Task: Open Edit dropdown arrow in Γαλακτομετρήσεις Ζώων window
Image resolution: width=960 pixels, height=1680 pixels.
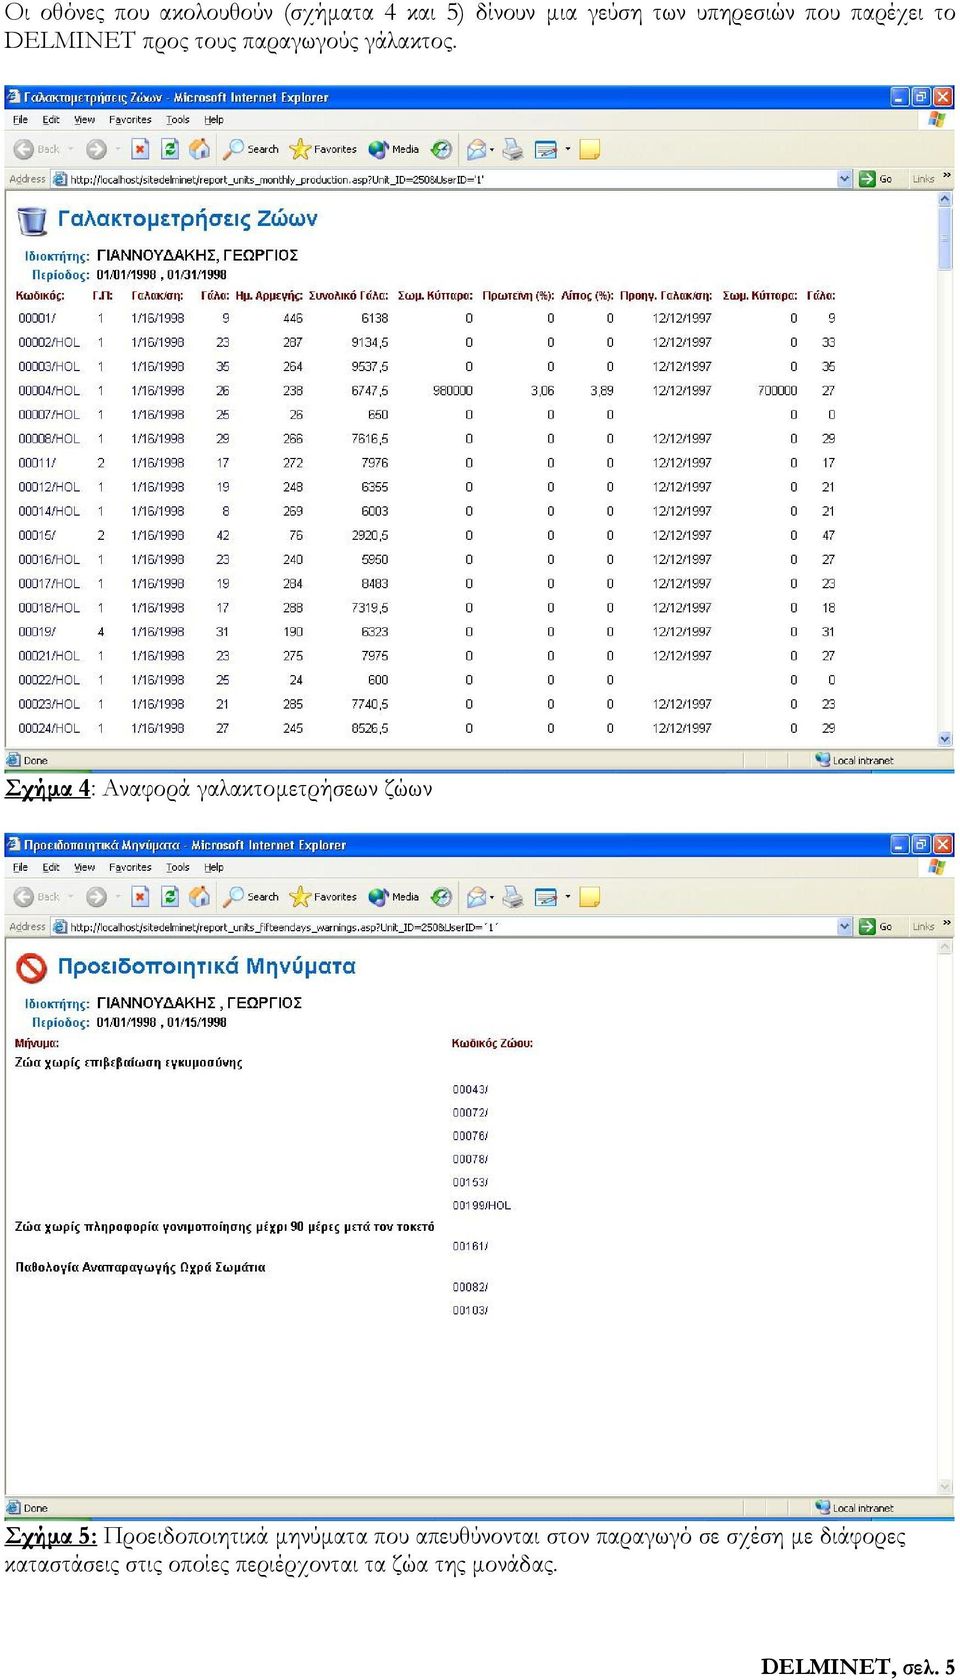Action: 567,149
